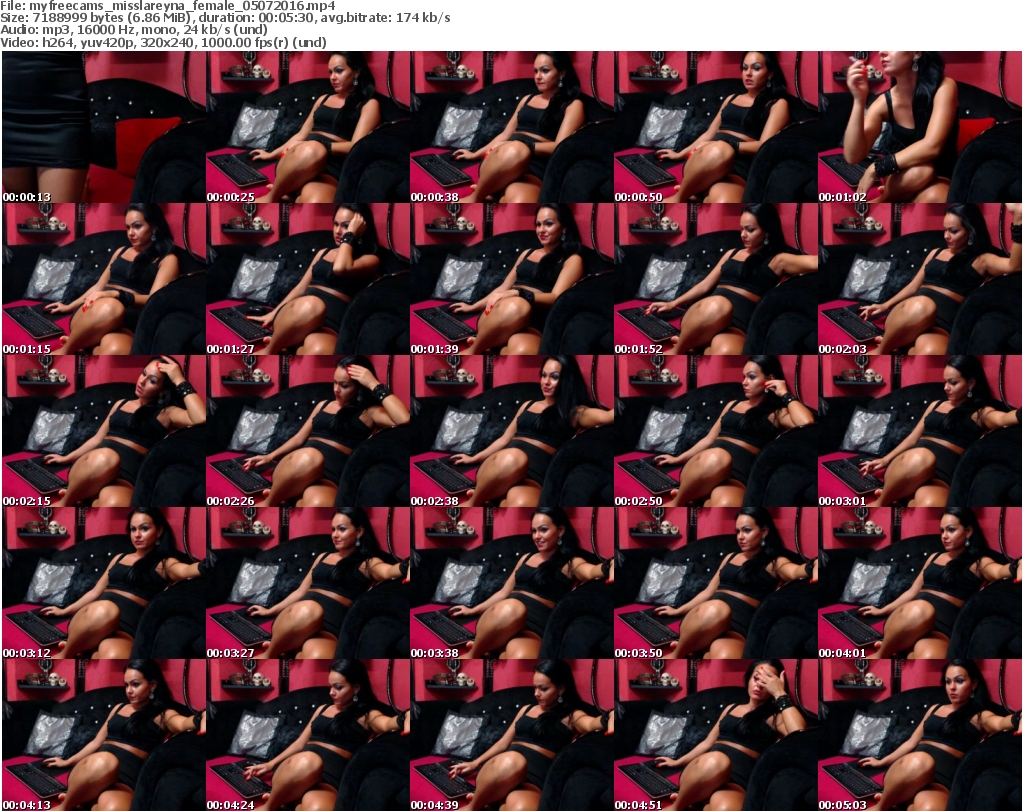This screenshot has width=1024, height=811.
Task: Click the 'Video: h264, yuv420p' info line
Action: [x=163, y=42]
